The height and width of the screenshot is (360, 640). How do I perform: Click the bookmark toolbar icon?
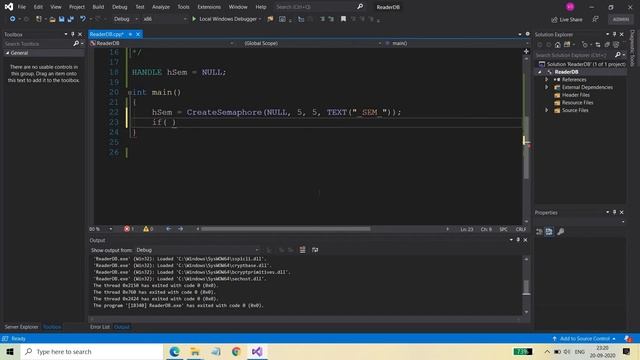coord(343,19)
